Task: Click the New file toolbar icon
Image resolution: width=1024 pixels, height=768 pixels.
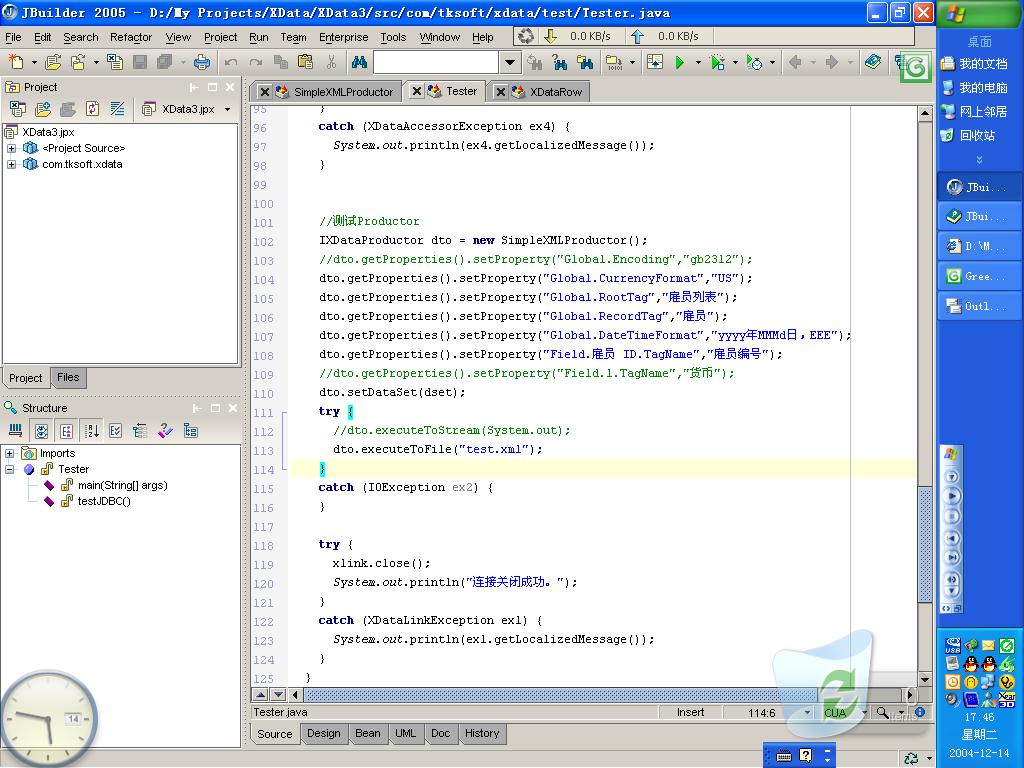Action: pos(15,62)
